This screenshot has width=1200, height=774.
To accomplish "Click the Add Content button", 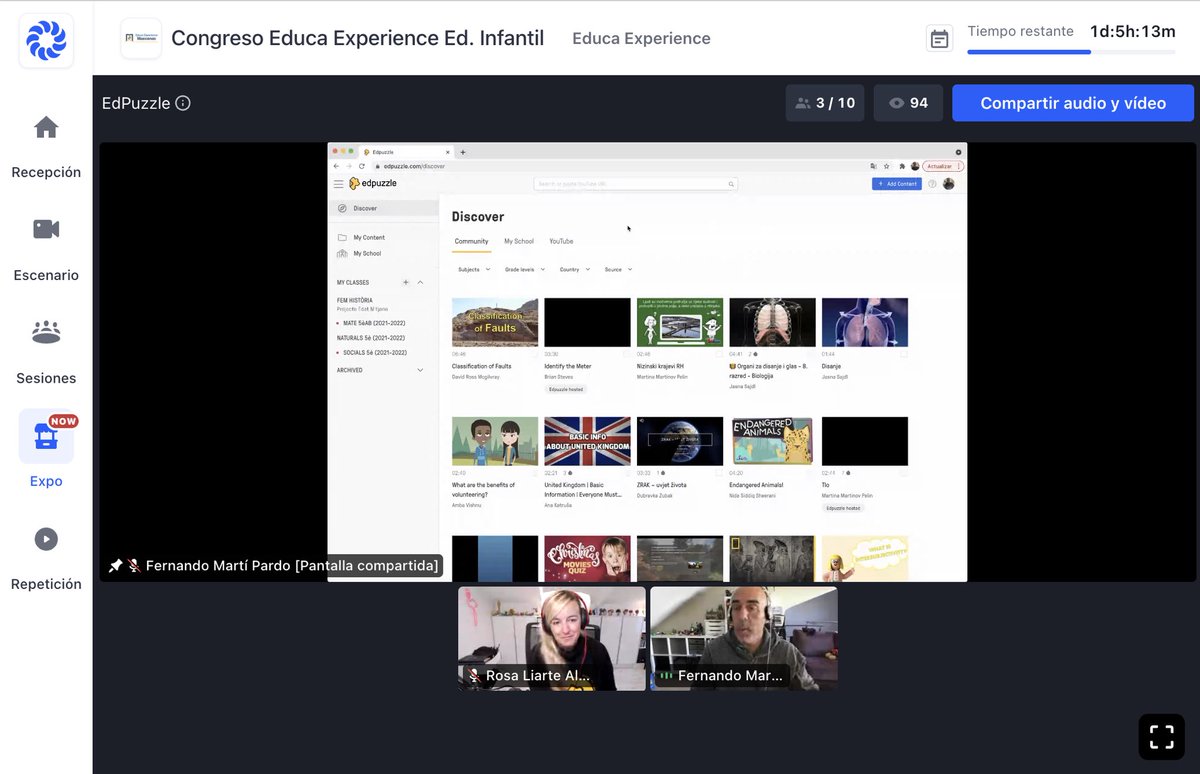I will click(x=896, y=184).
